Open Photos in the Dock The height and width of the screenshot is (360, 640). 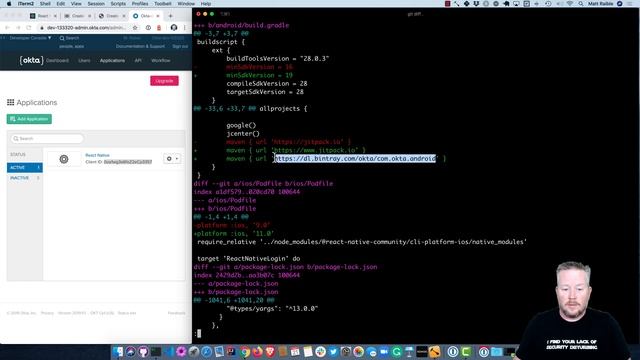(x=358, y=351)
